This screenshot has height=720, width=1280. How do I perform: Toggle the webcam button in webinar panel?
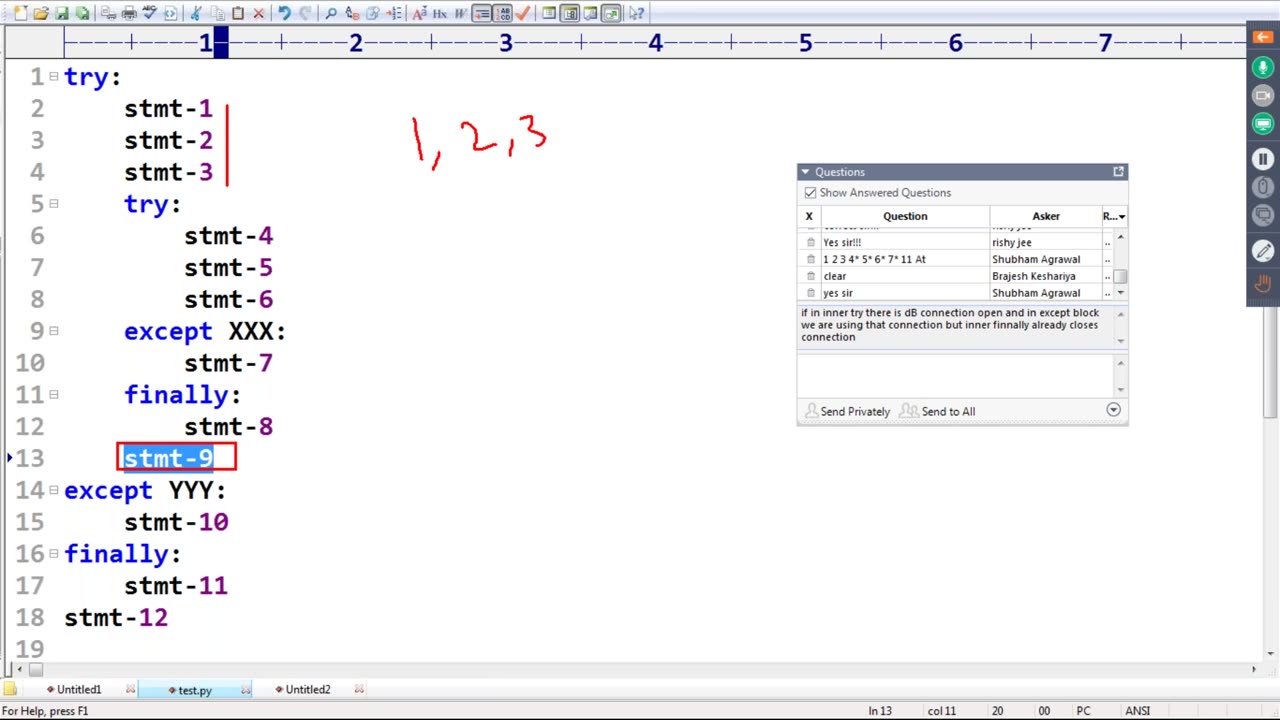(x=1262, y=96)
